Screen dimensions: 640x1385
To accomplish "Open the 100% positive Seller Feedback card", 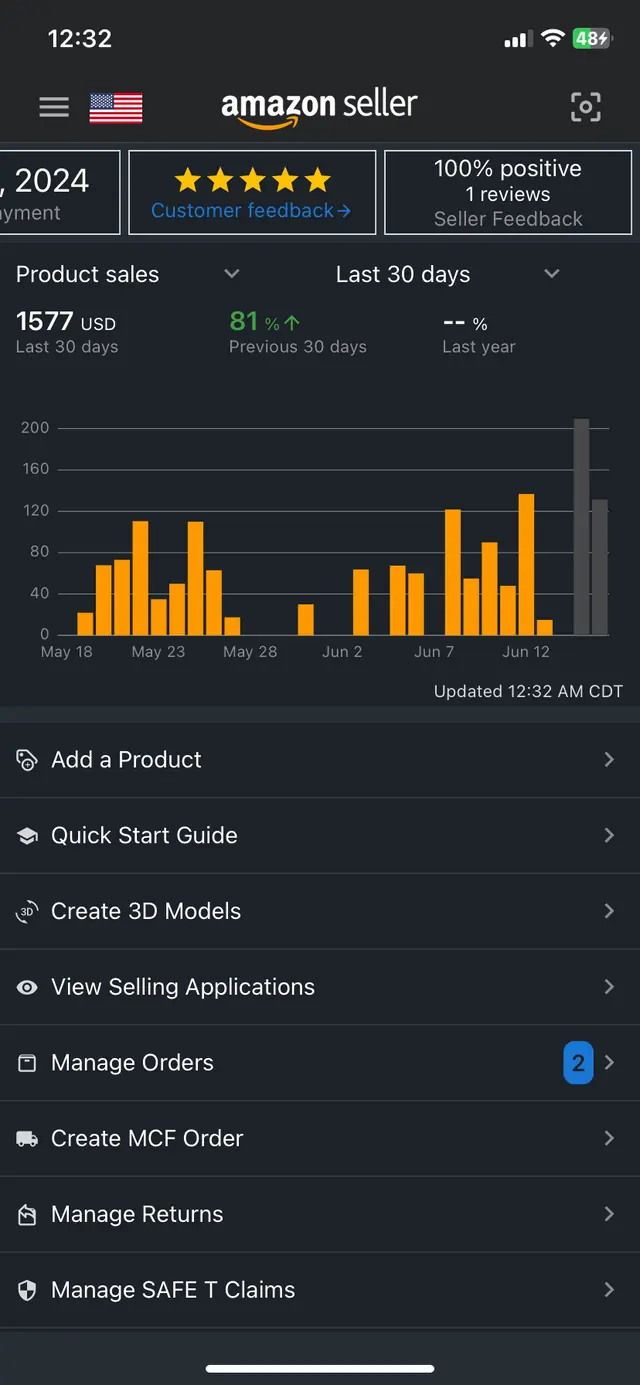I will 508,193.
